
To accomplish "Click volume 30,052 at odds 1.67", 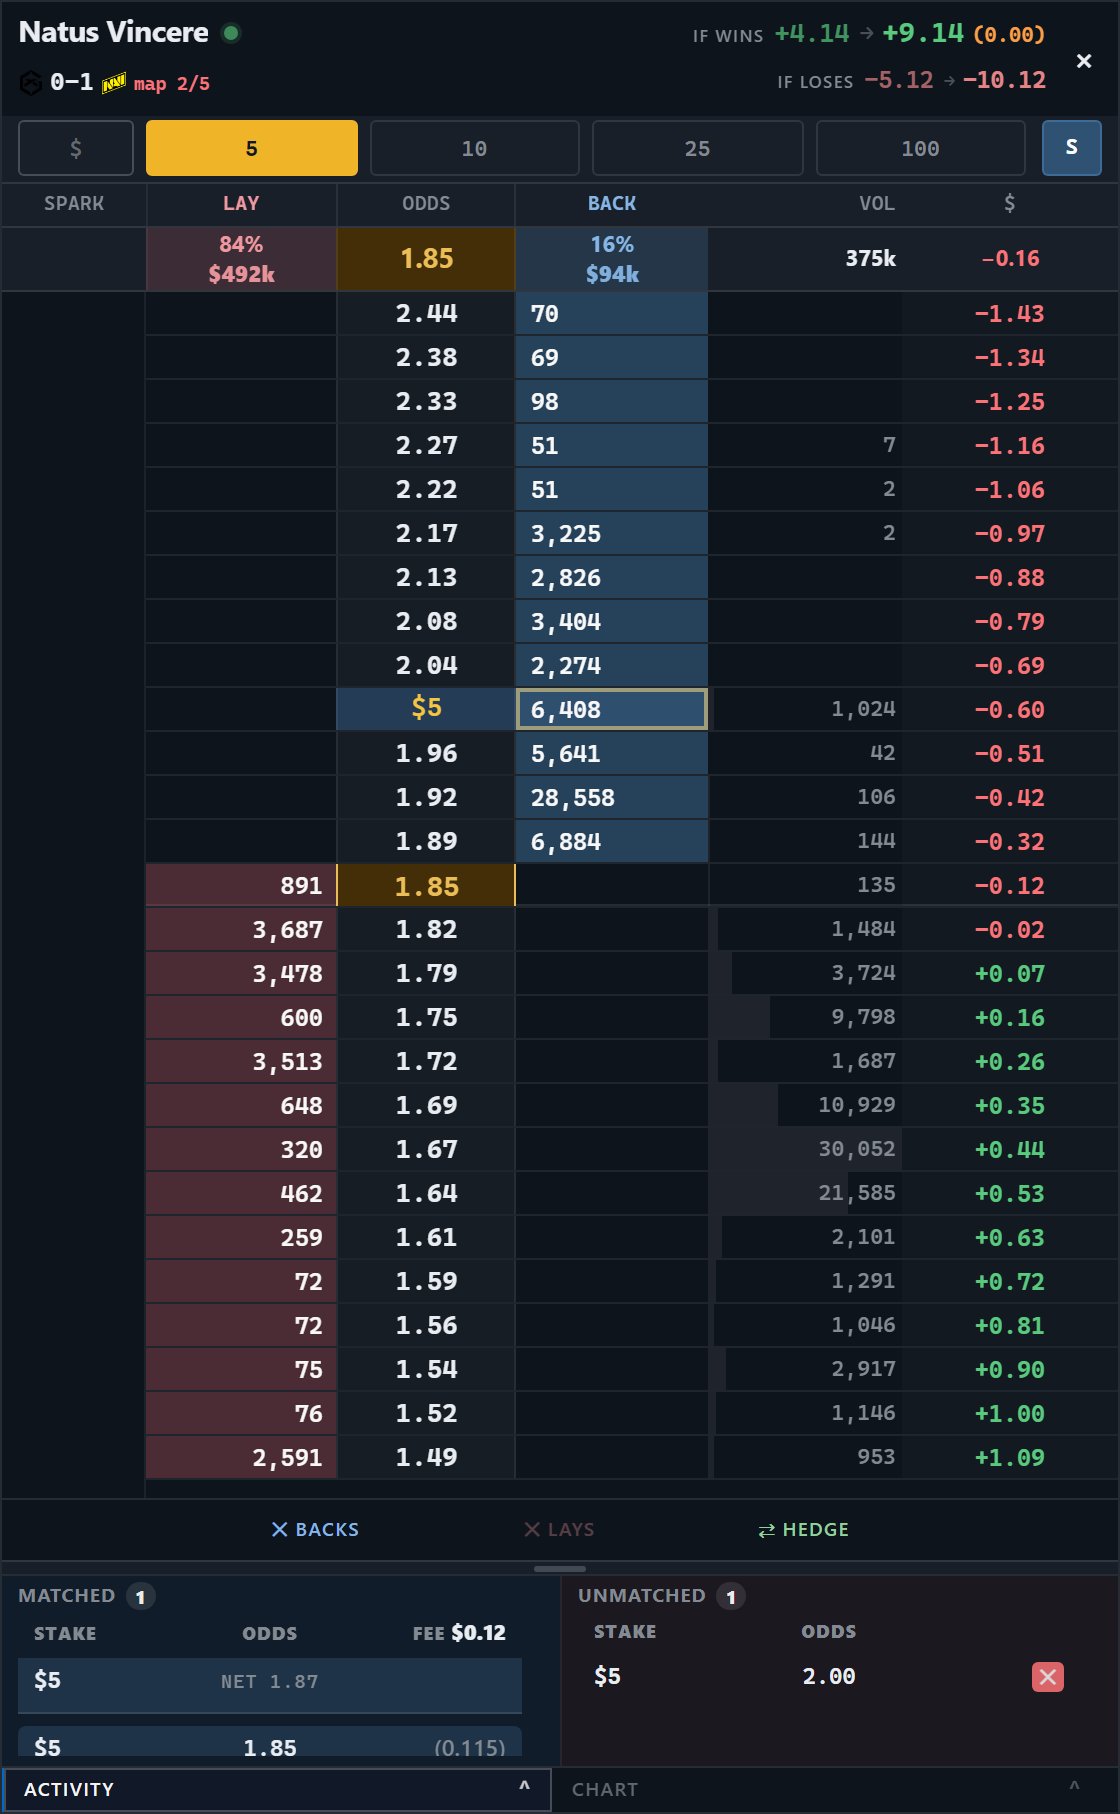I will pyautogui.click(x=805, y=1150).
